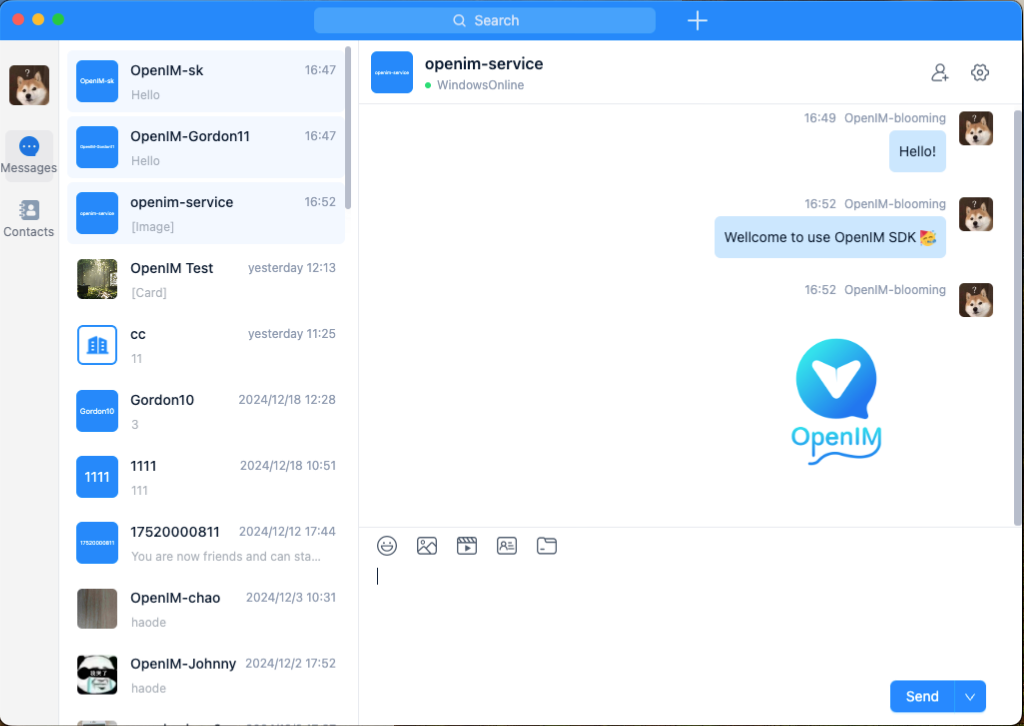
Task: Click the openim-service header avatar
Action: point(392,72)
